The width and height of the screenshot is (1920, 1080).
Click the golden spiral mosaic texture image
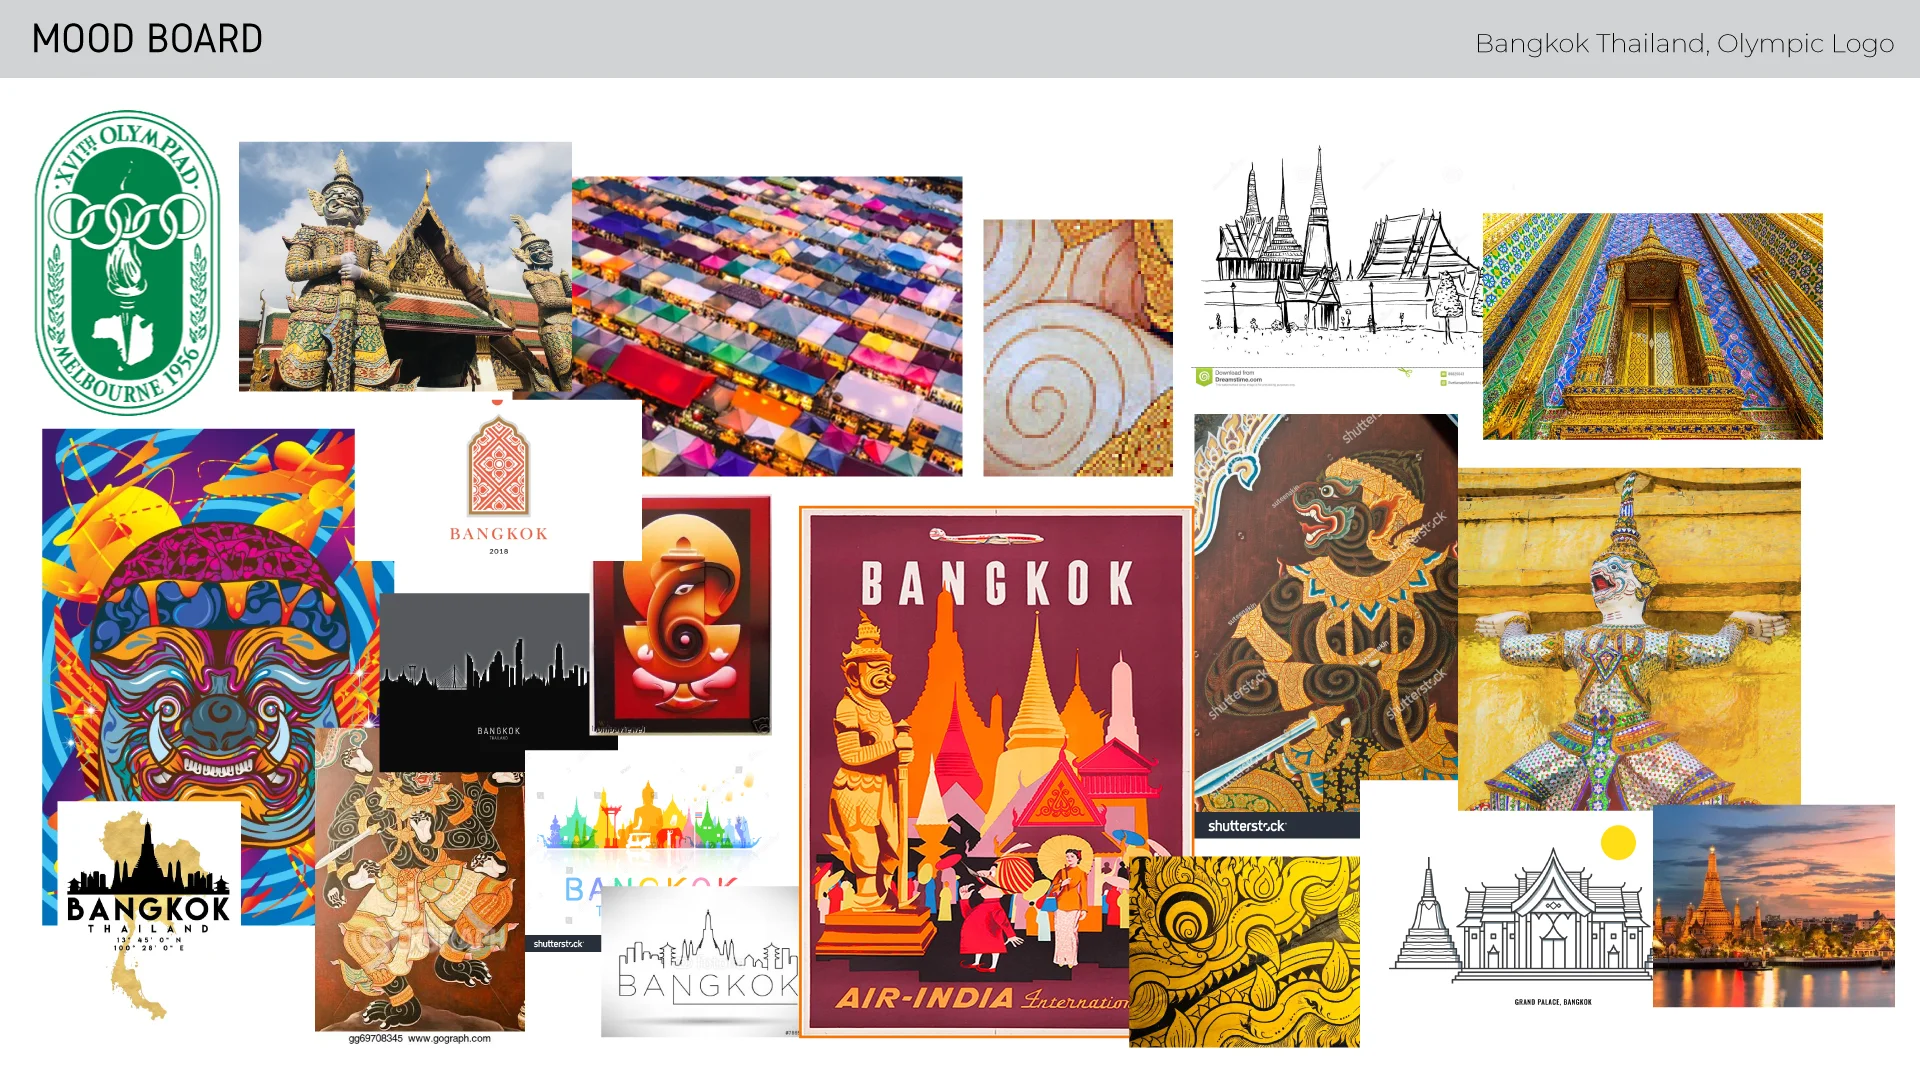(x=1077, y=347)
